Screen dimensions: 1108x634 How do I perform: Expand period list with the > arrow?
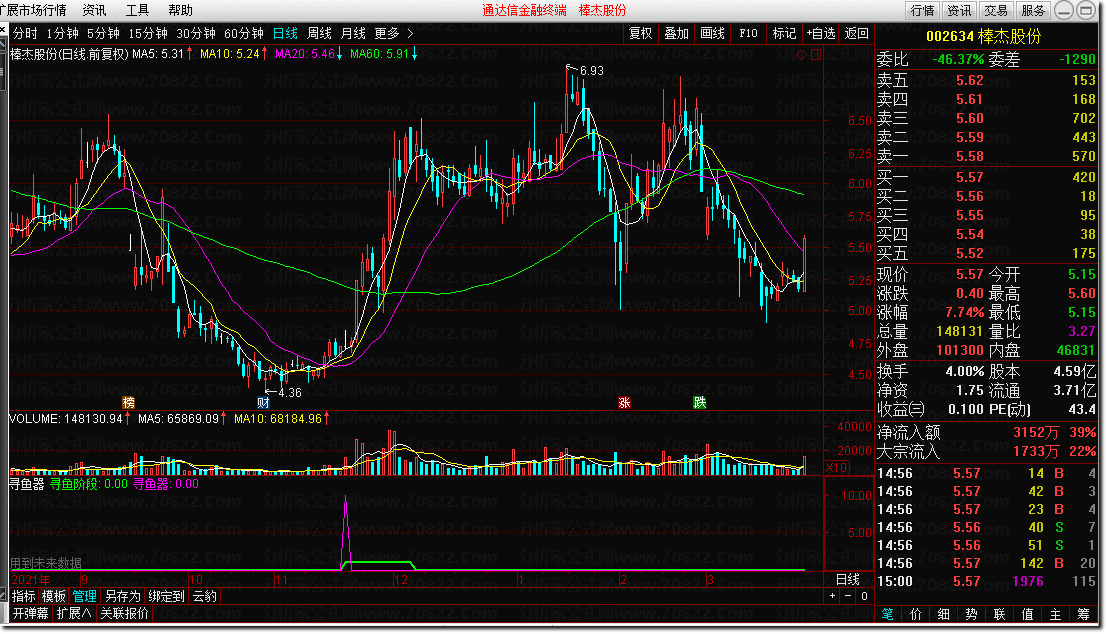point(410,33)
